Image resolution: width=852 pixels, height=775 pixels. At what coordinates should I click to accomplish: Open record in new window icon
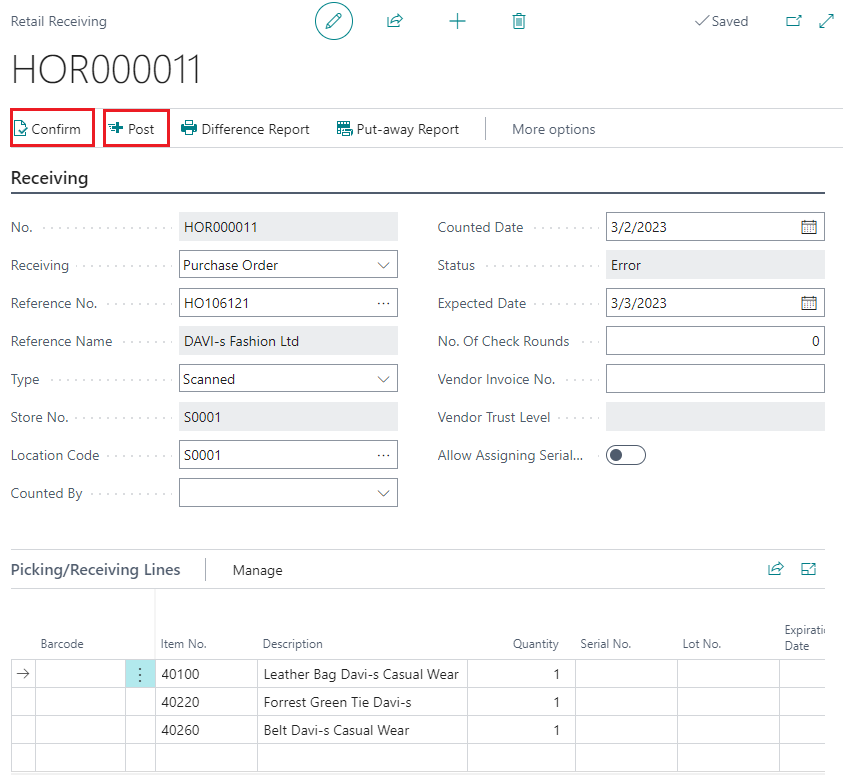click(x=794, y=21)
